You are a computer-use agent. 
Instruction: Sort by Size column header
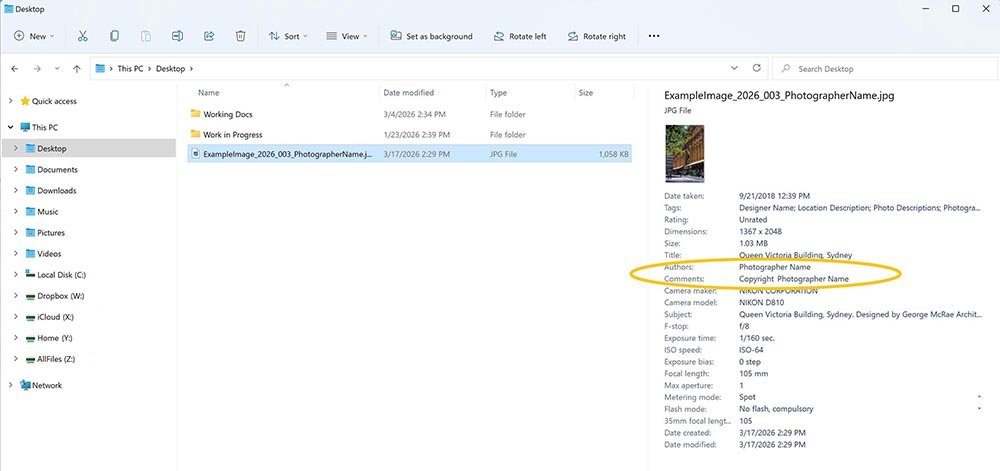tap(585, 93)
